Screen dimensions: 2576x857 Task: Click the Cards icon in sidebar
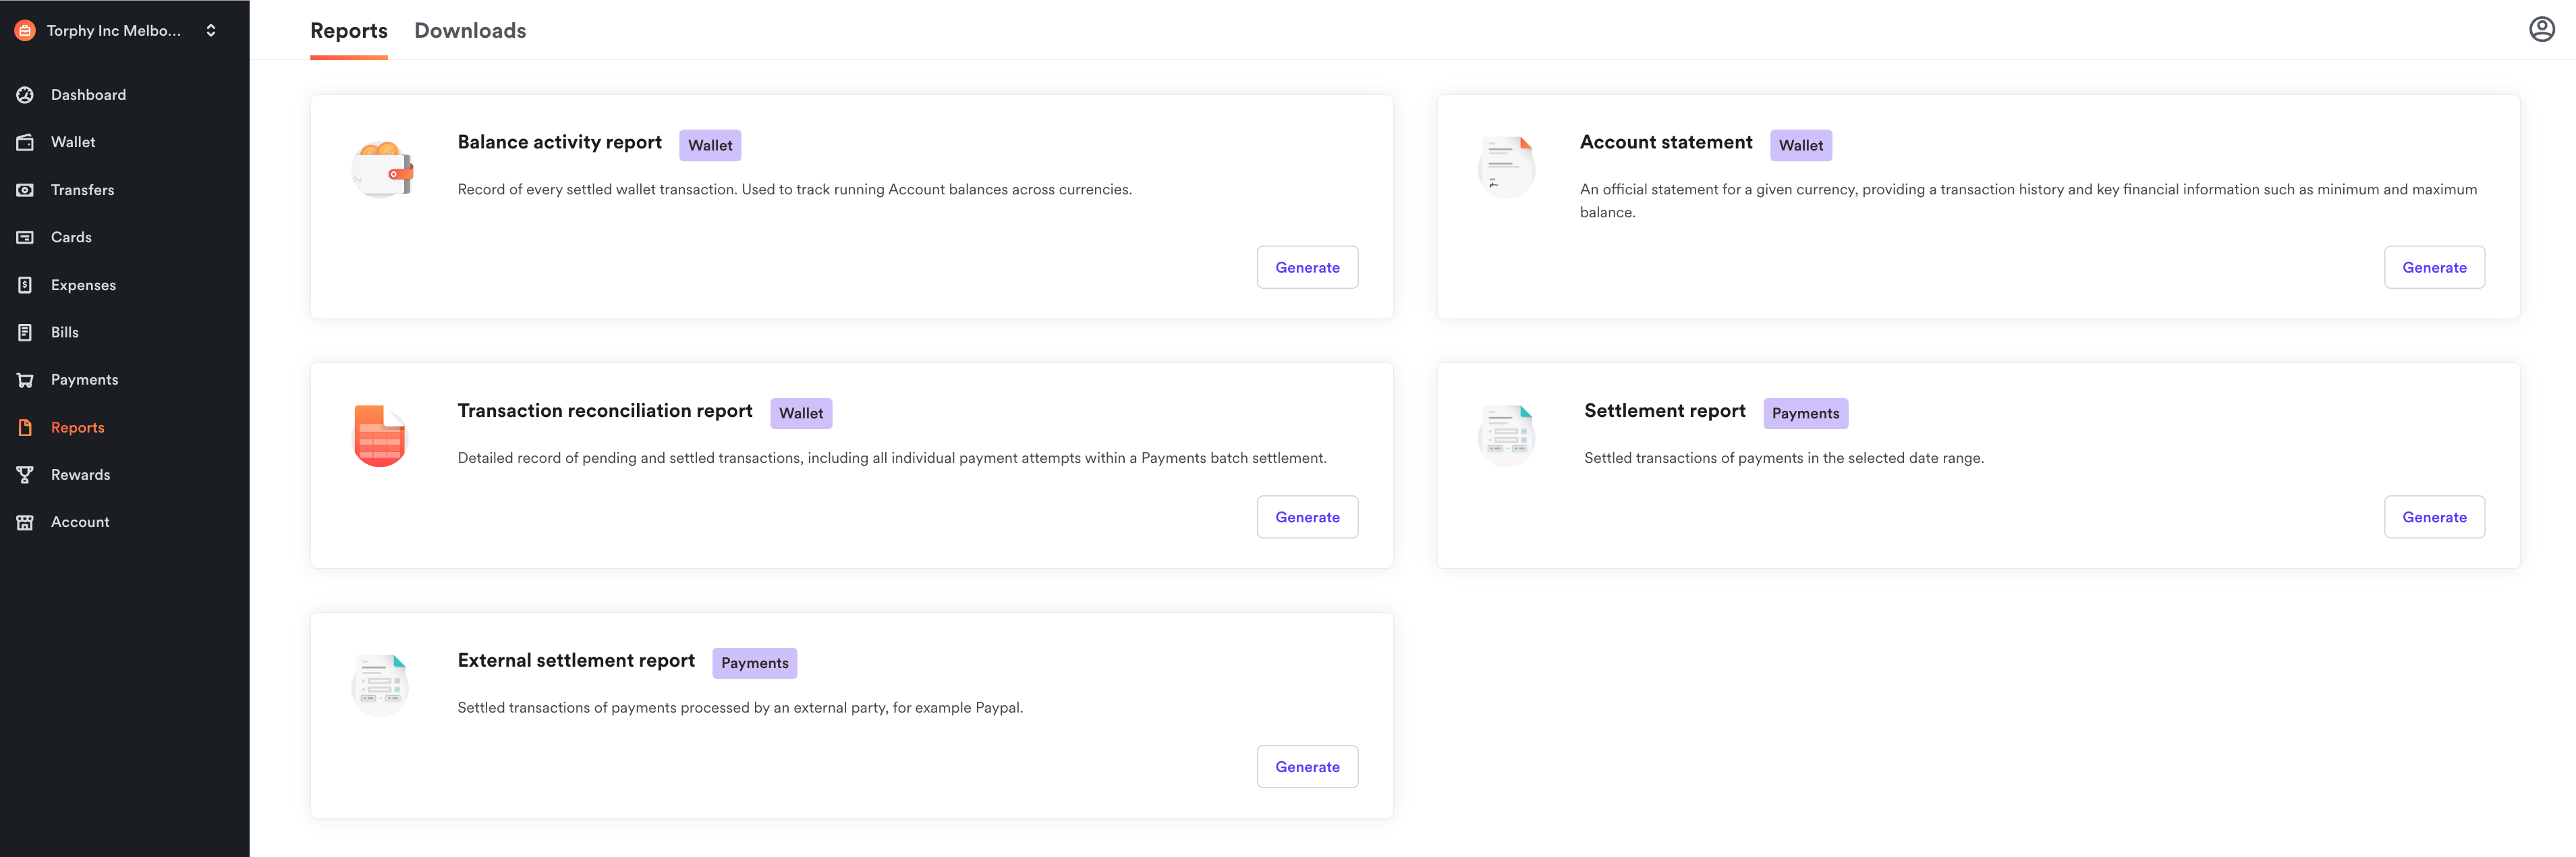[25, 237]
